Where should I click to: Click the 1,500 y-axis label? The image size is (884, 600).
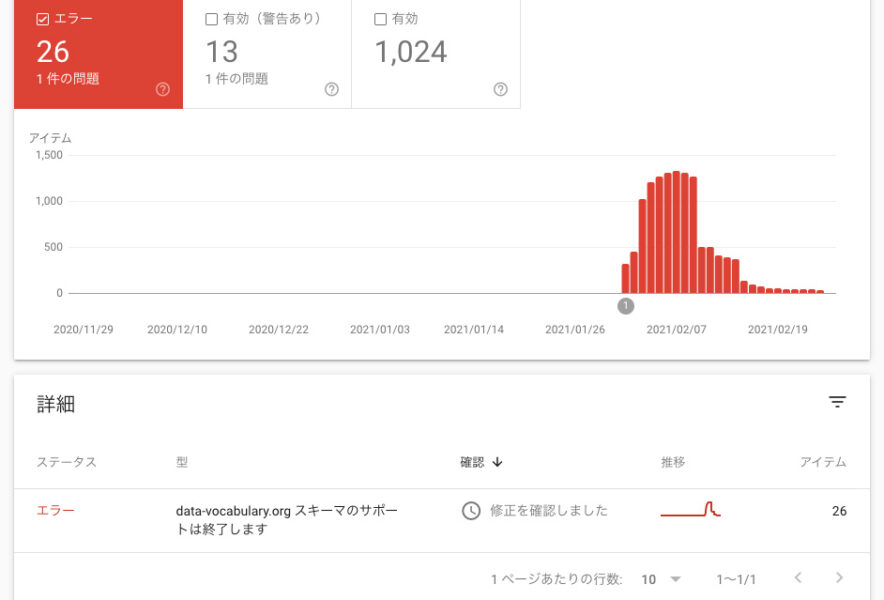49,155
